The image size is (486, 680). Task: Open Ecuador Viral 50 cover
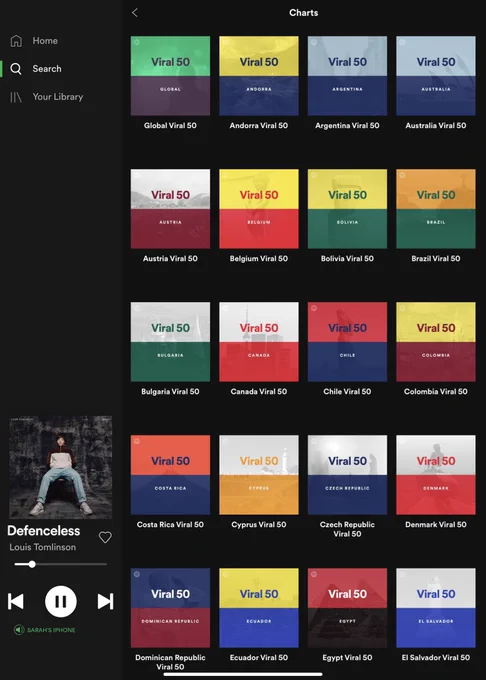[x=259, y=608]
